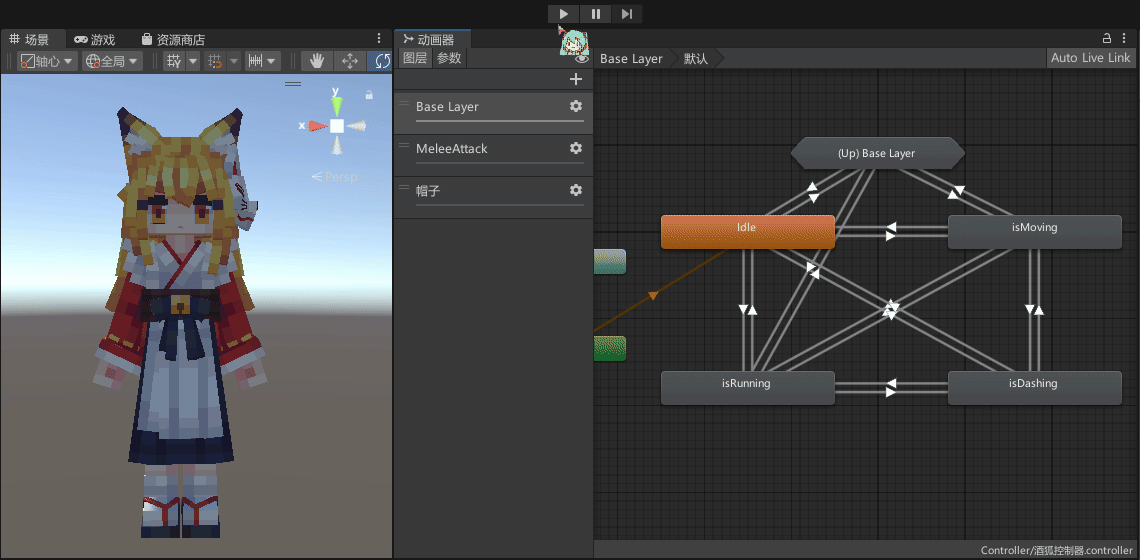This screenshot has height=560, width=1140.
Task: Click Base Layer in the breadcrumb
Action: pos(631,59)
